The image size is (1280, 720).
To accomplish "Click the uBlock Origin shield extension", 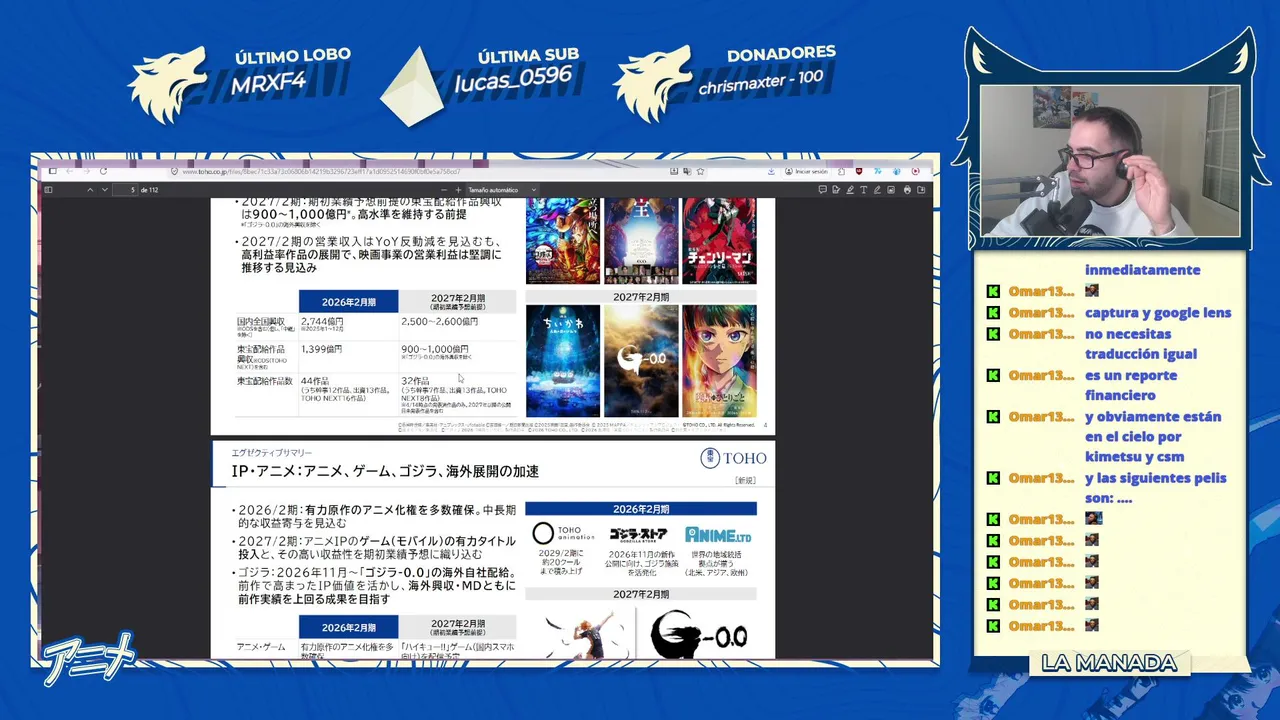I will pos(859,171).
